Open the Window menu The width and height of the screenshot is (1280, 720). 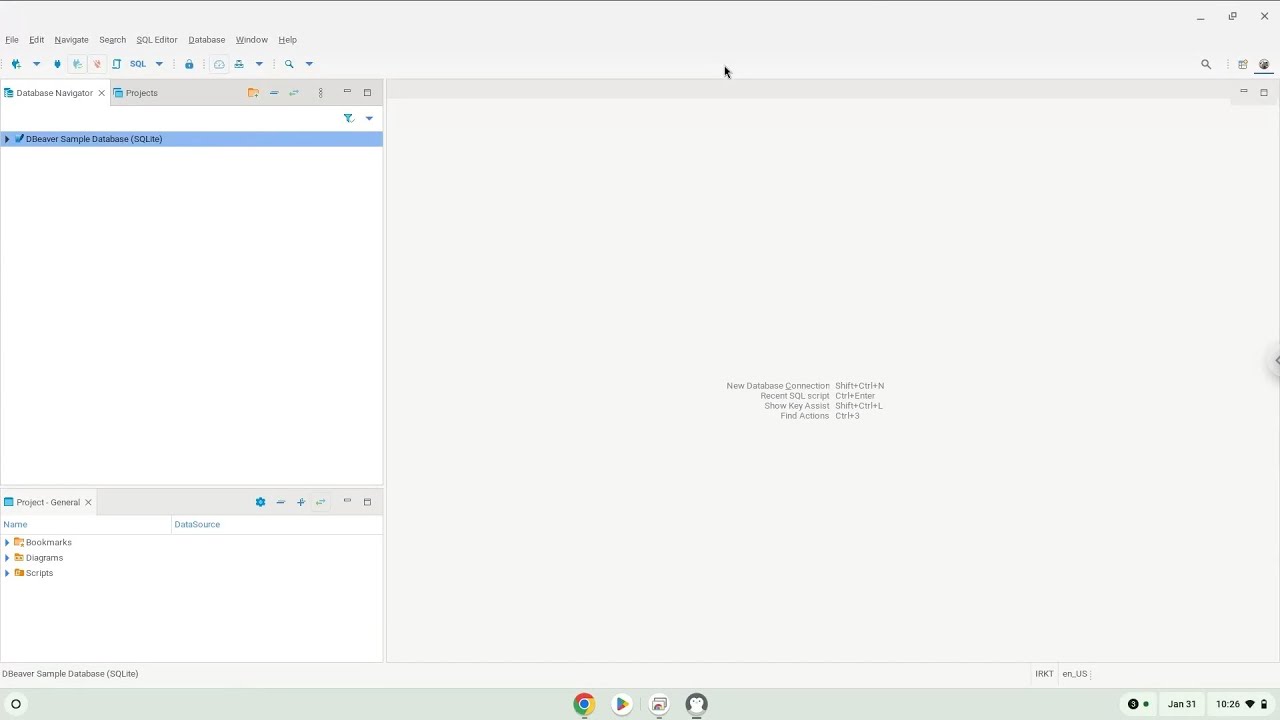pos(251,40)
